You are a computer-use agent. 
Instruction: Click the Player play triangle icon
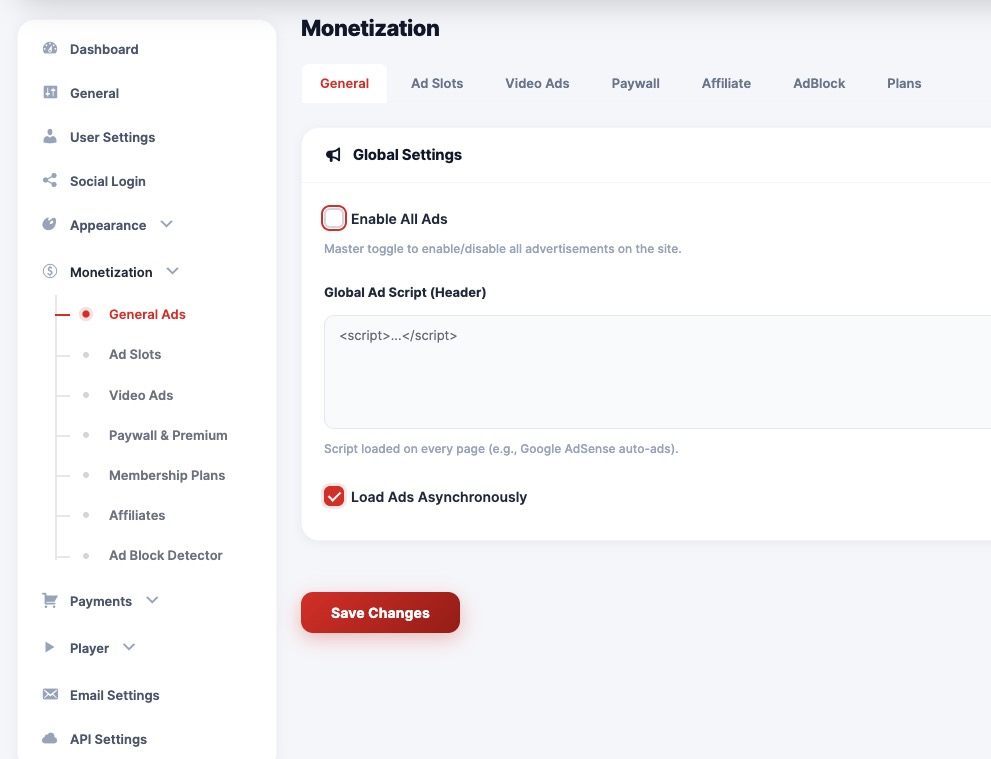[x=50, y=648]
